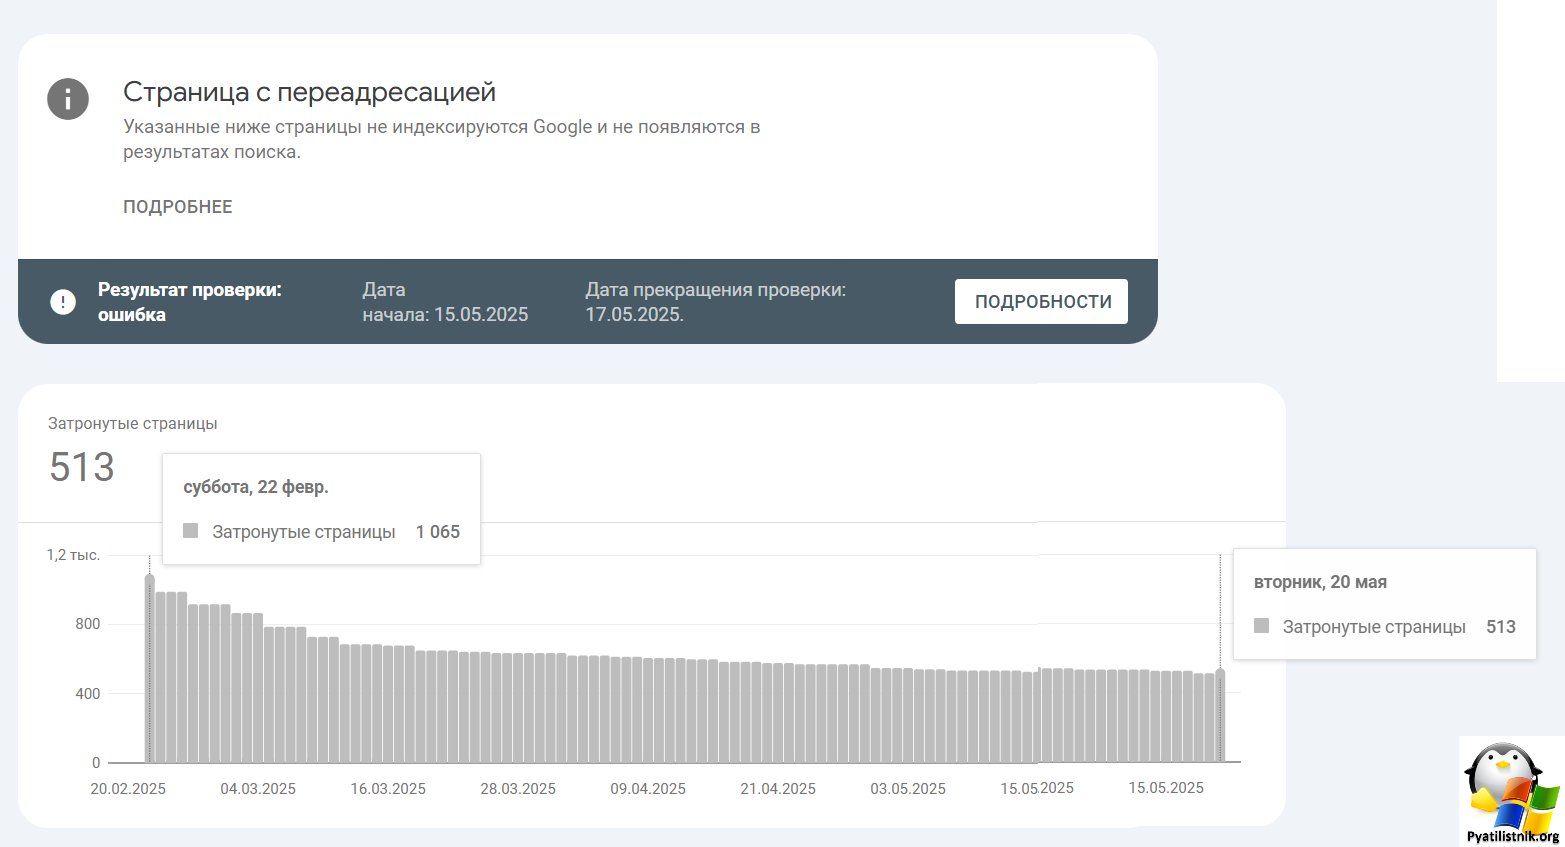Click the 513 affected pages total
Image resolution: width=1565 pixels, height=847 pixels.
tap(82, 467)
